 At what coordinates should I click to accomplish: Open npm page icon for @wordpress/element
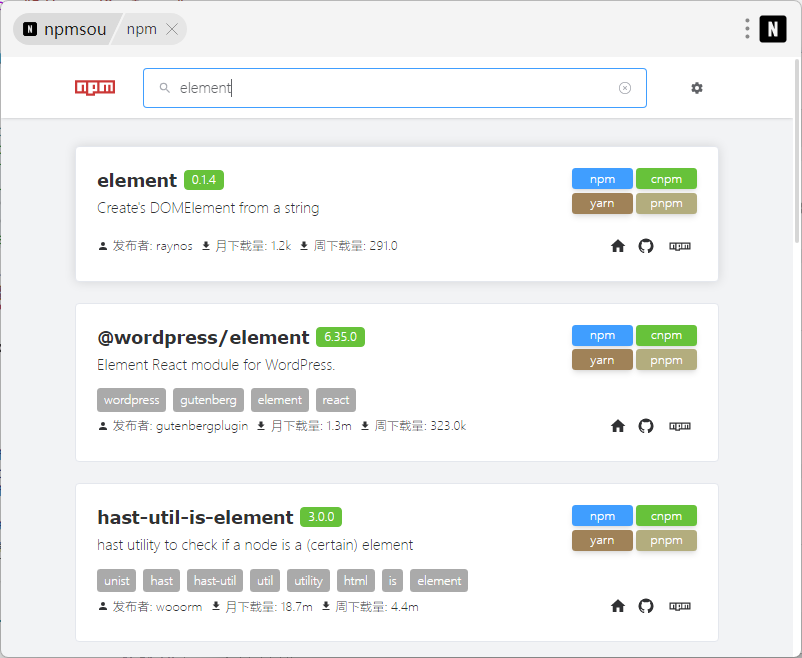[680, 426]
